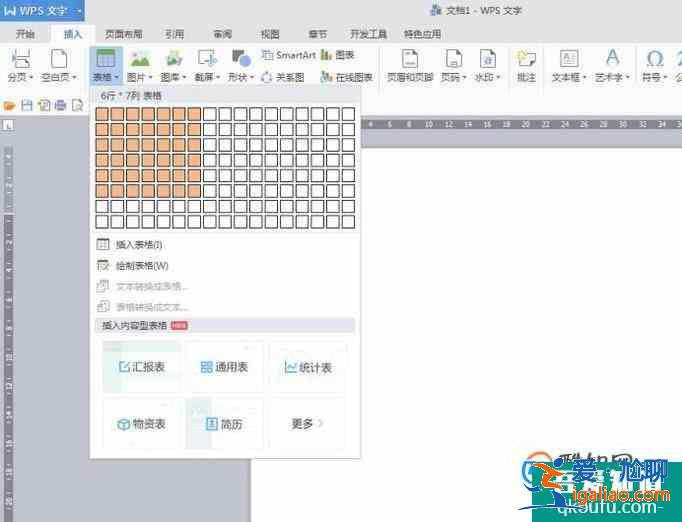Insert a blank page with 空白页 icon
The width and height of the screenshot is (682, 522).
point(59,59)
